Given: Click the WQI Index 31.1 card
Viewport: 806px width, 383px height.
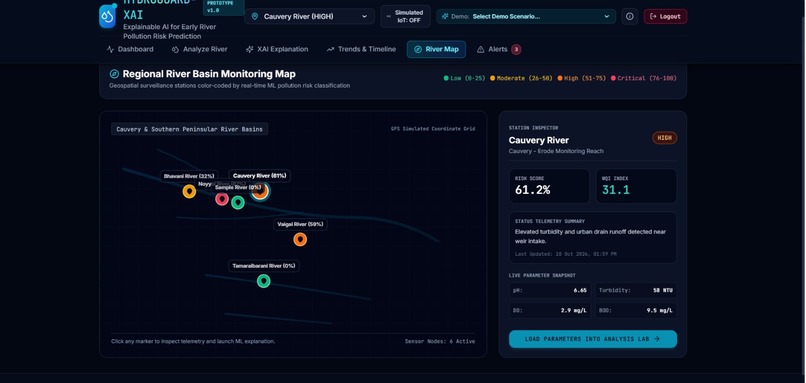Looking at the screenshot, I should click(x=636, y=186).
